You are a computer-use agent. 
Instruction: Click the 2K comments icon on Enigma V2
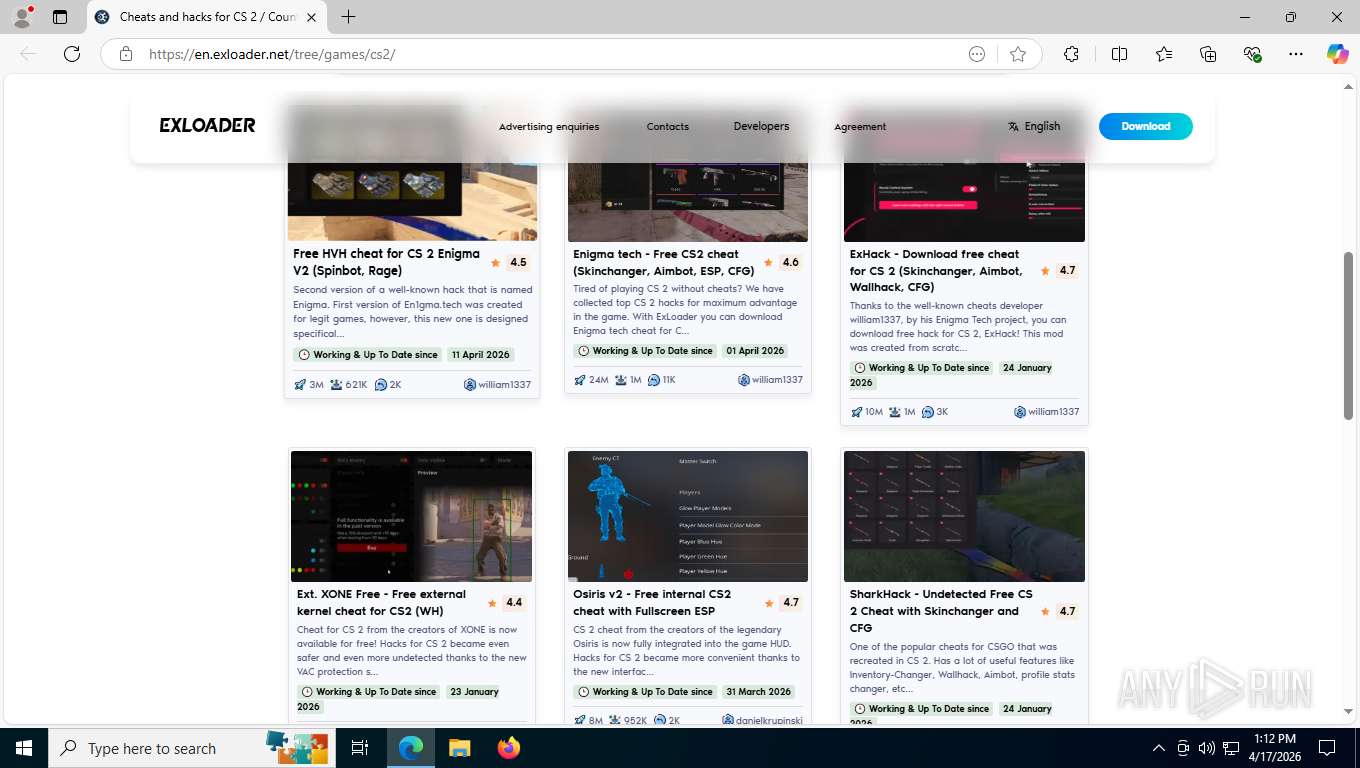381,385
